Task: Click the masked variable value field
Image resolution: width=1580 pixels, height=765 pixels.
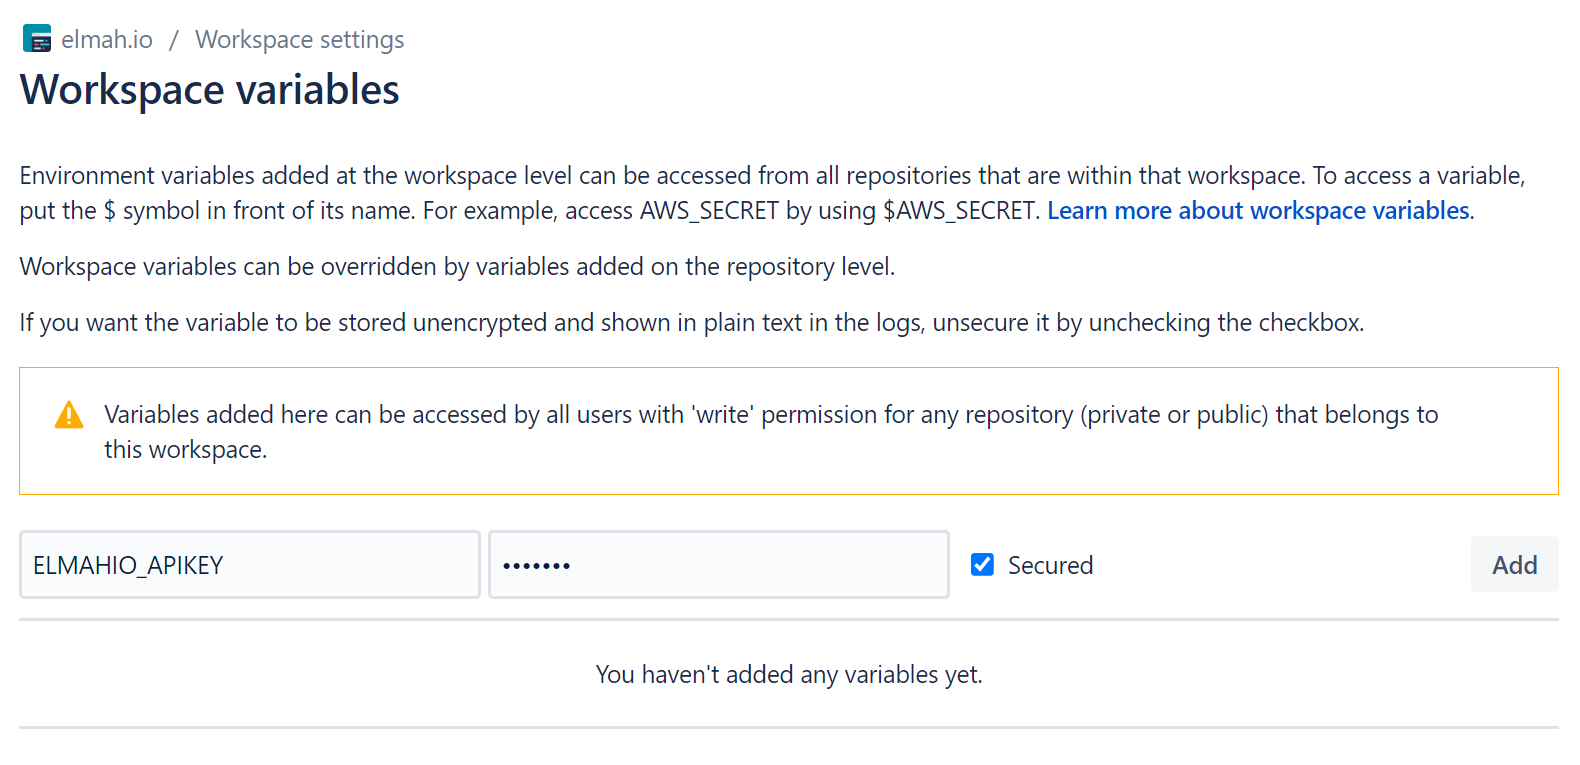Action: 718,564
